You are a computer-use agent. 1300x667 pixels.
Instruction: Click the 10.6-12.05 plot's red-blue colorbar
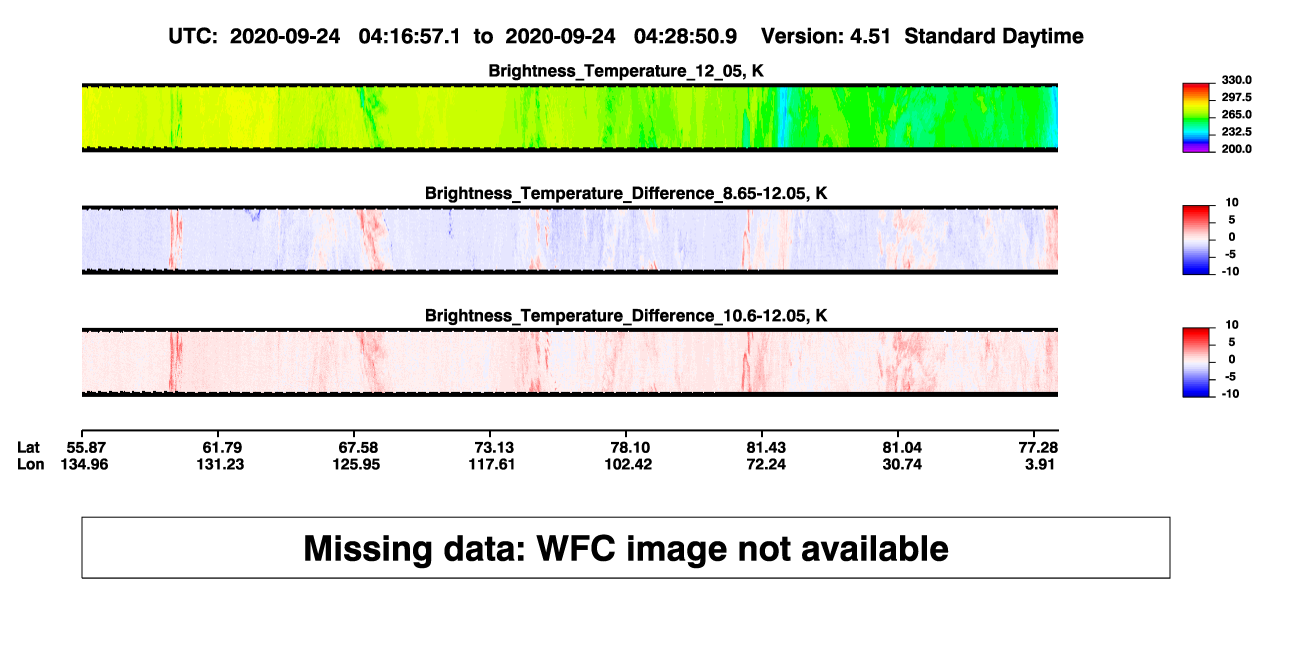pos(1196,362)
